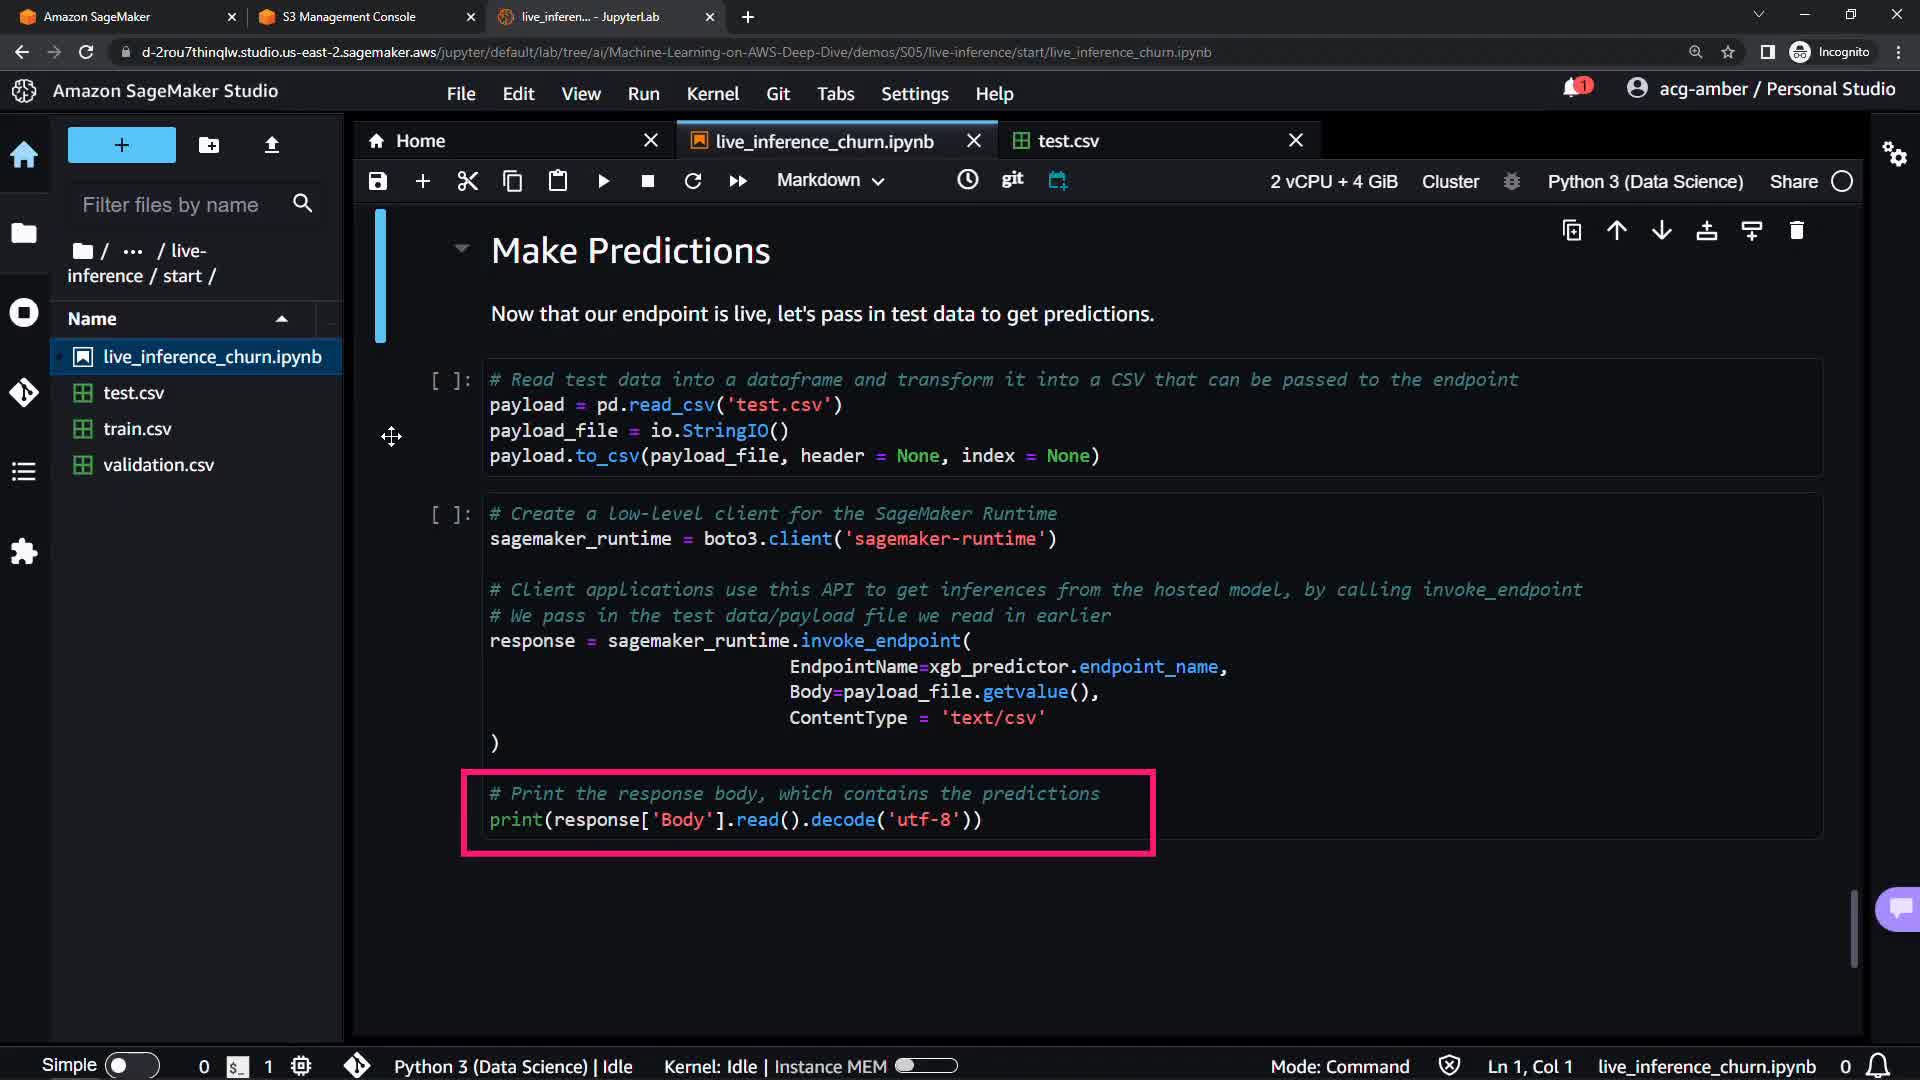The height and width of the screenshot is (1080, 1920).
Task: Open the Git sidebar panel icon
Action: 24,392
